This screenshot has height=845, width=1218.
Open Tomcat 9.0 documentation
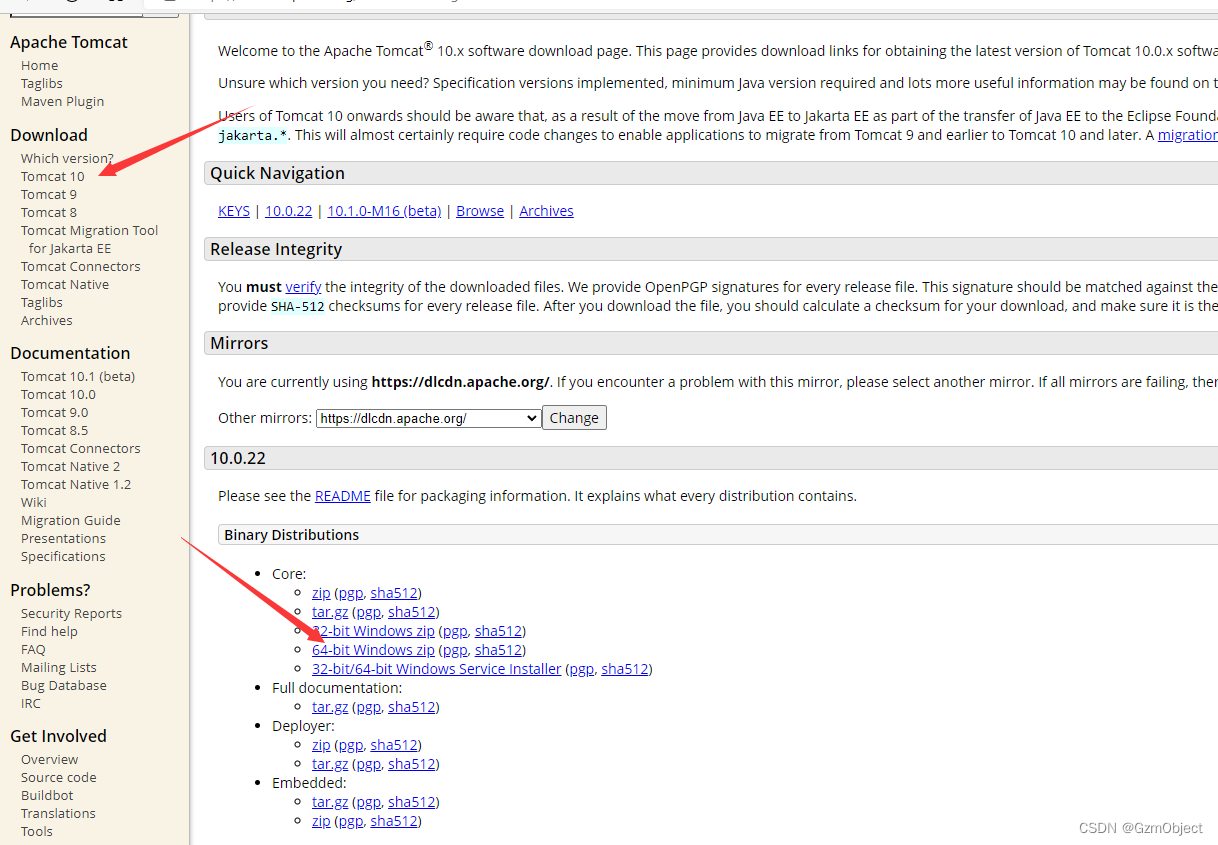tap(55, 412)
